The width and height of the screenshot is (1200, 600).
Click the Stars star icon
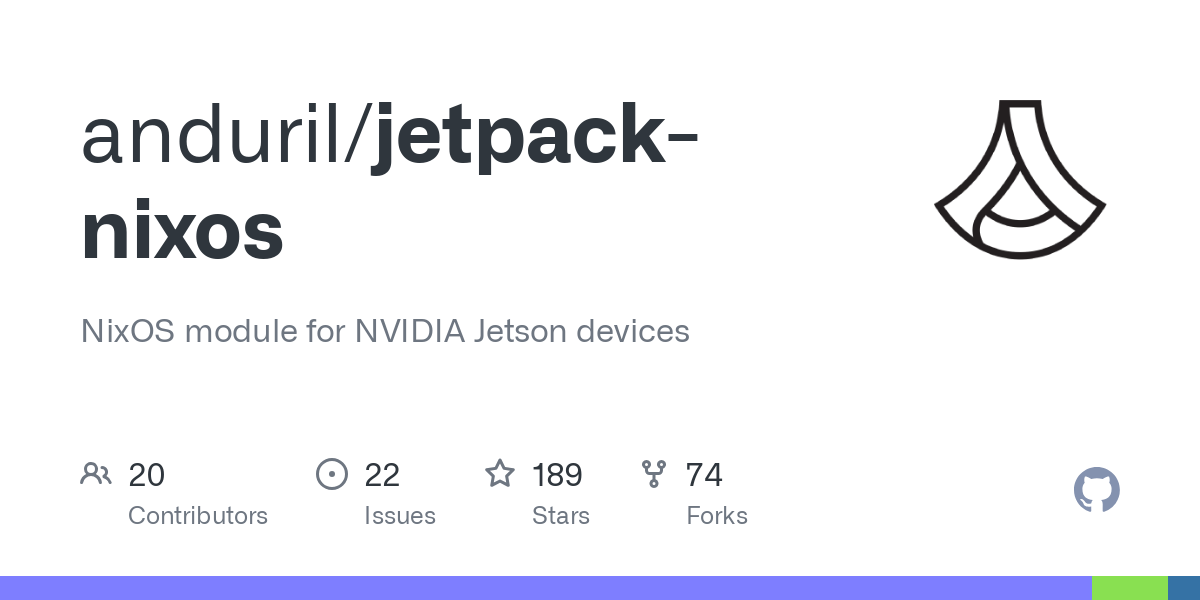[500, 474]
